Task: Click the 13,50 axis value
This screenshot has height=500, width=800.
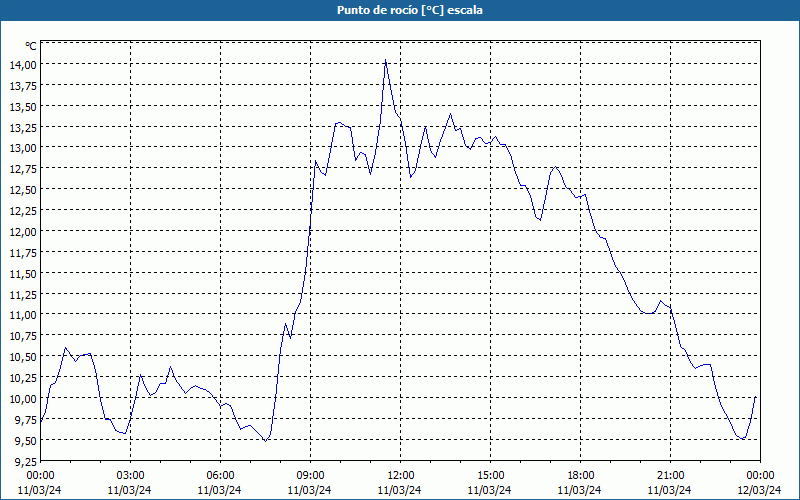Action: tap(23, 107)
